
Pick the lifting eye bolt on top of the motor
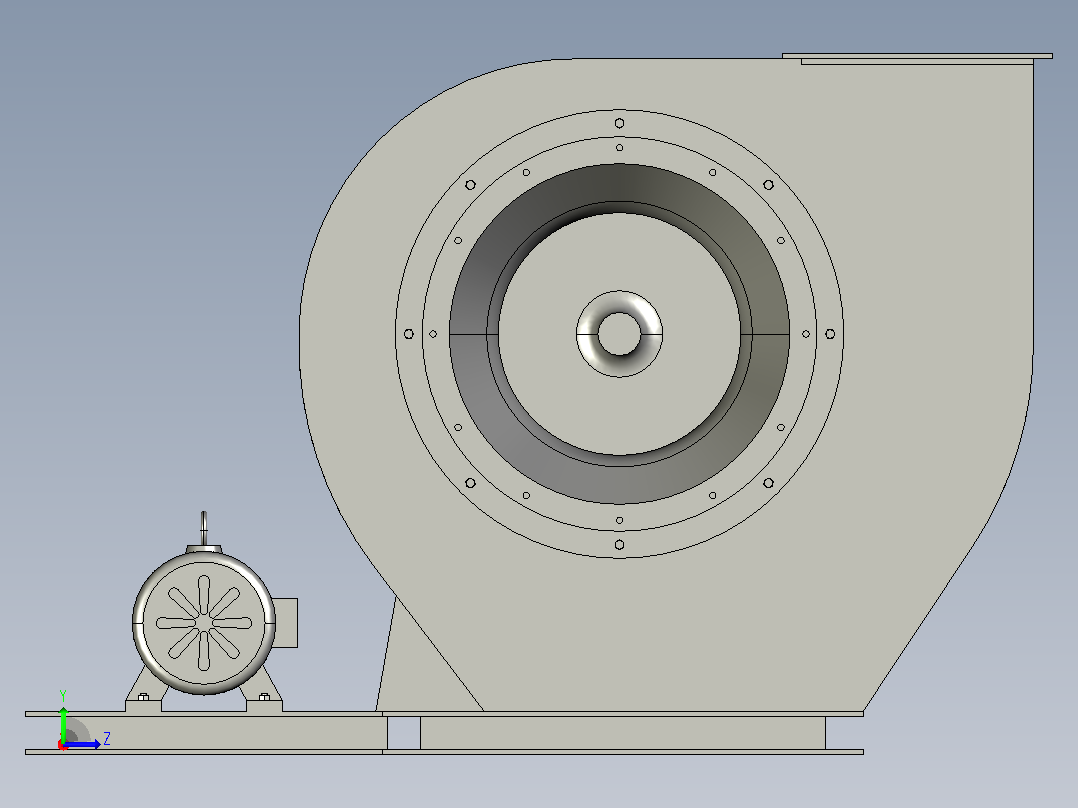204,528
